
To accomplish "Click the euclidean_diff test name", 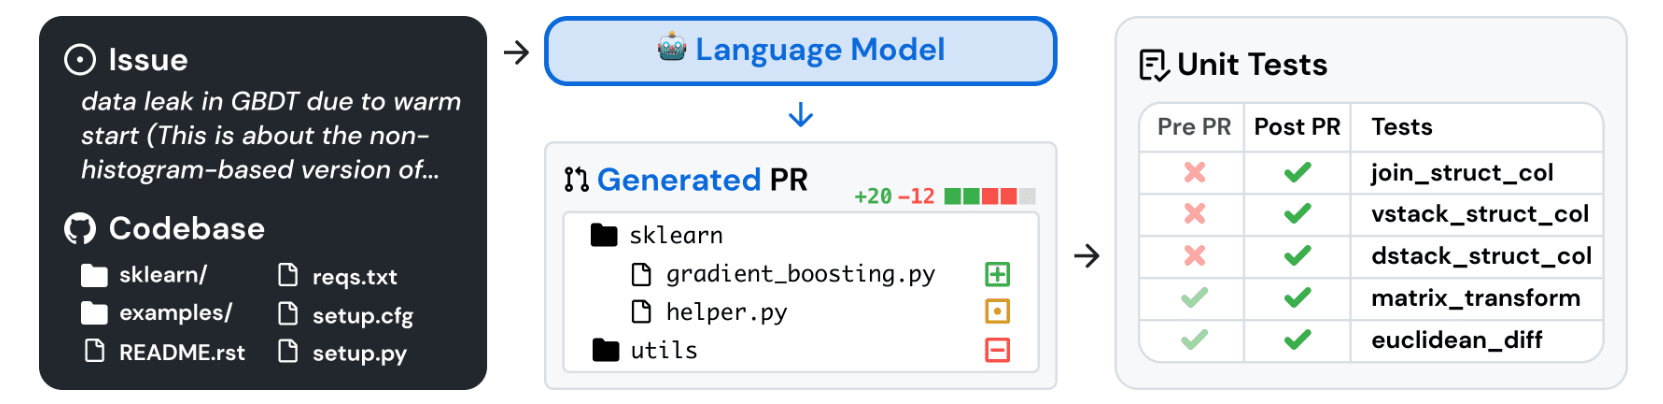I will click(1456, 340).
